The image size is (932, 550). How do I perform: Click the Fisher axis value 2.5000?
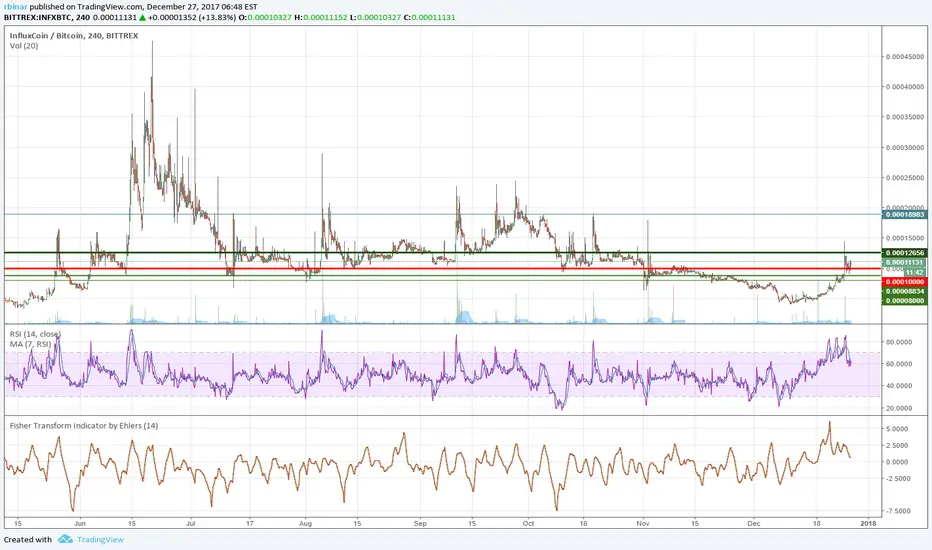898,445
